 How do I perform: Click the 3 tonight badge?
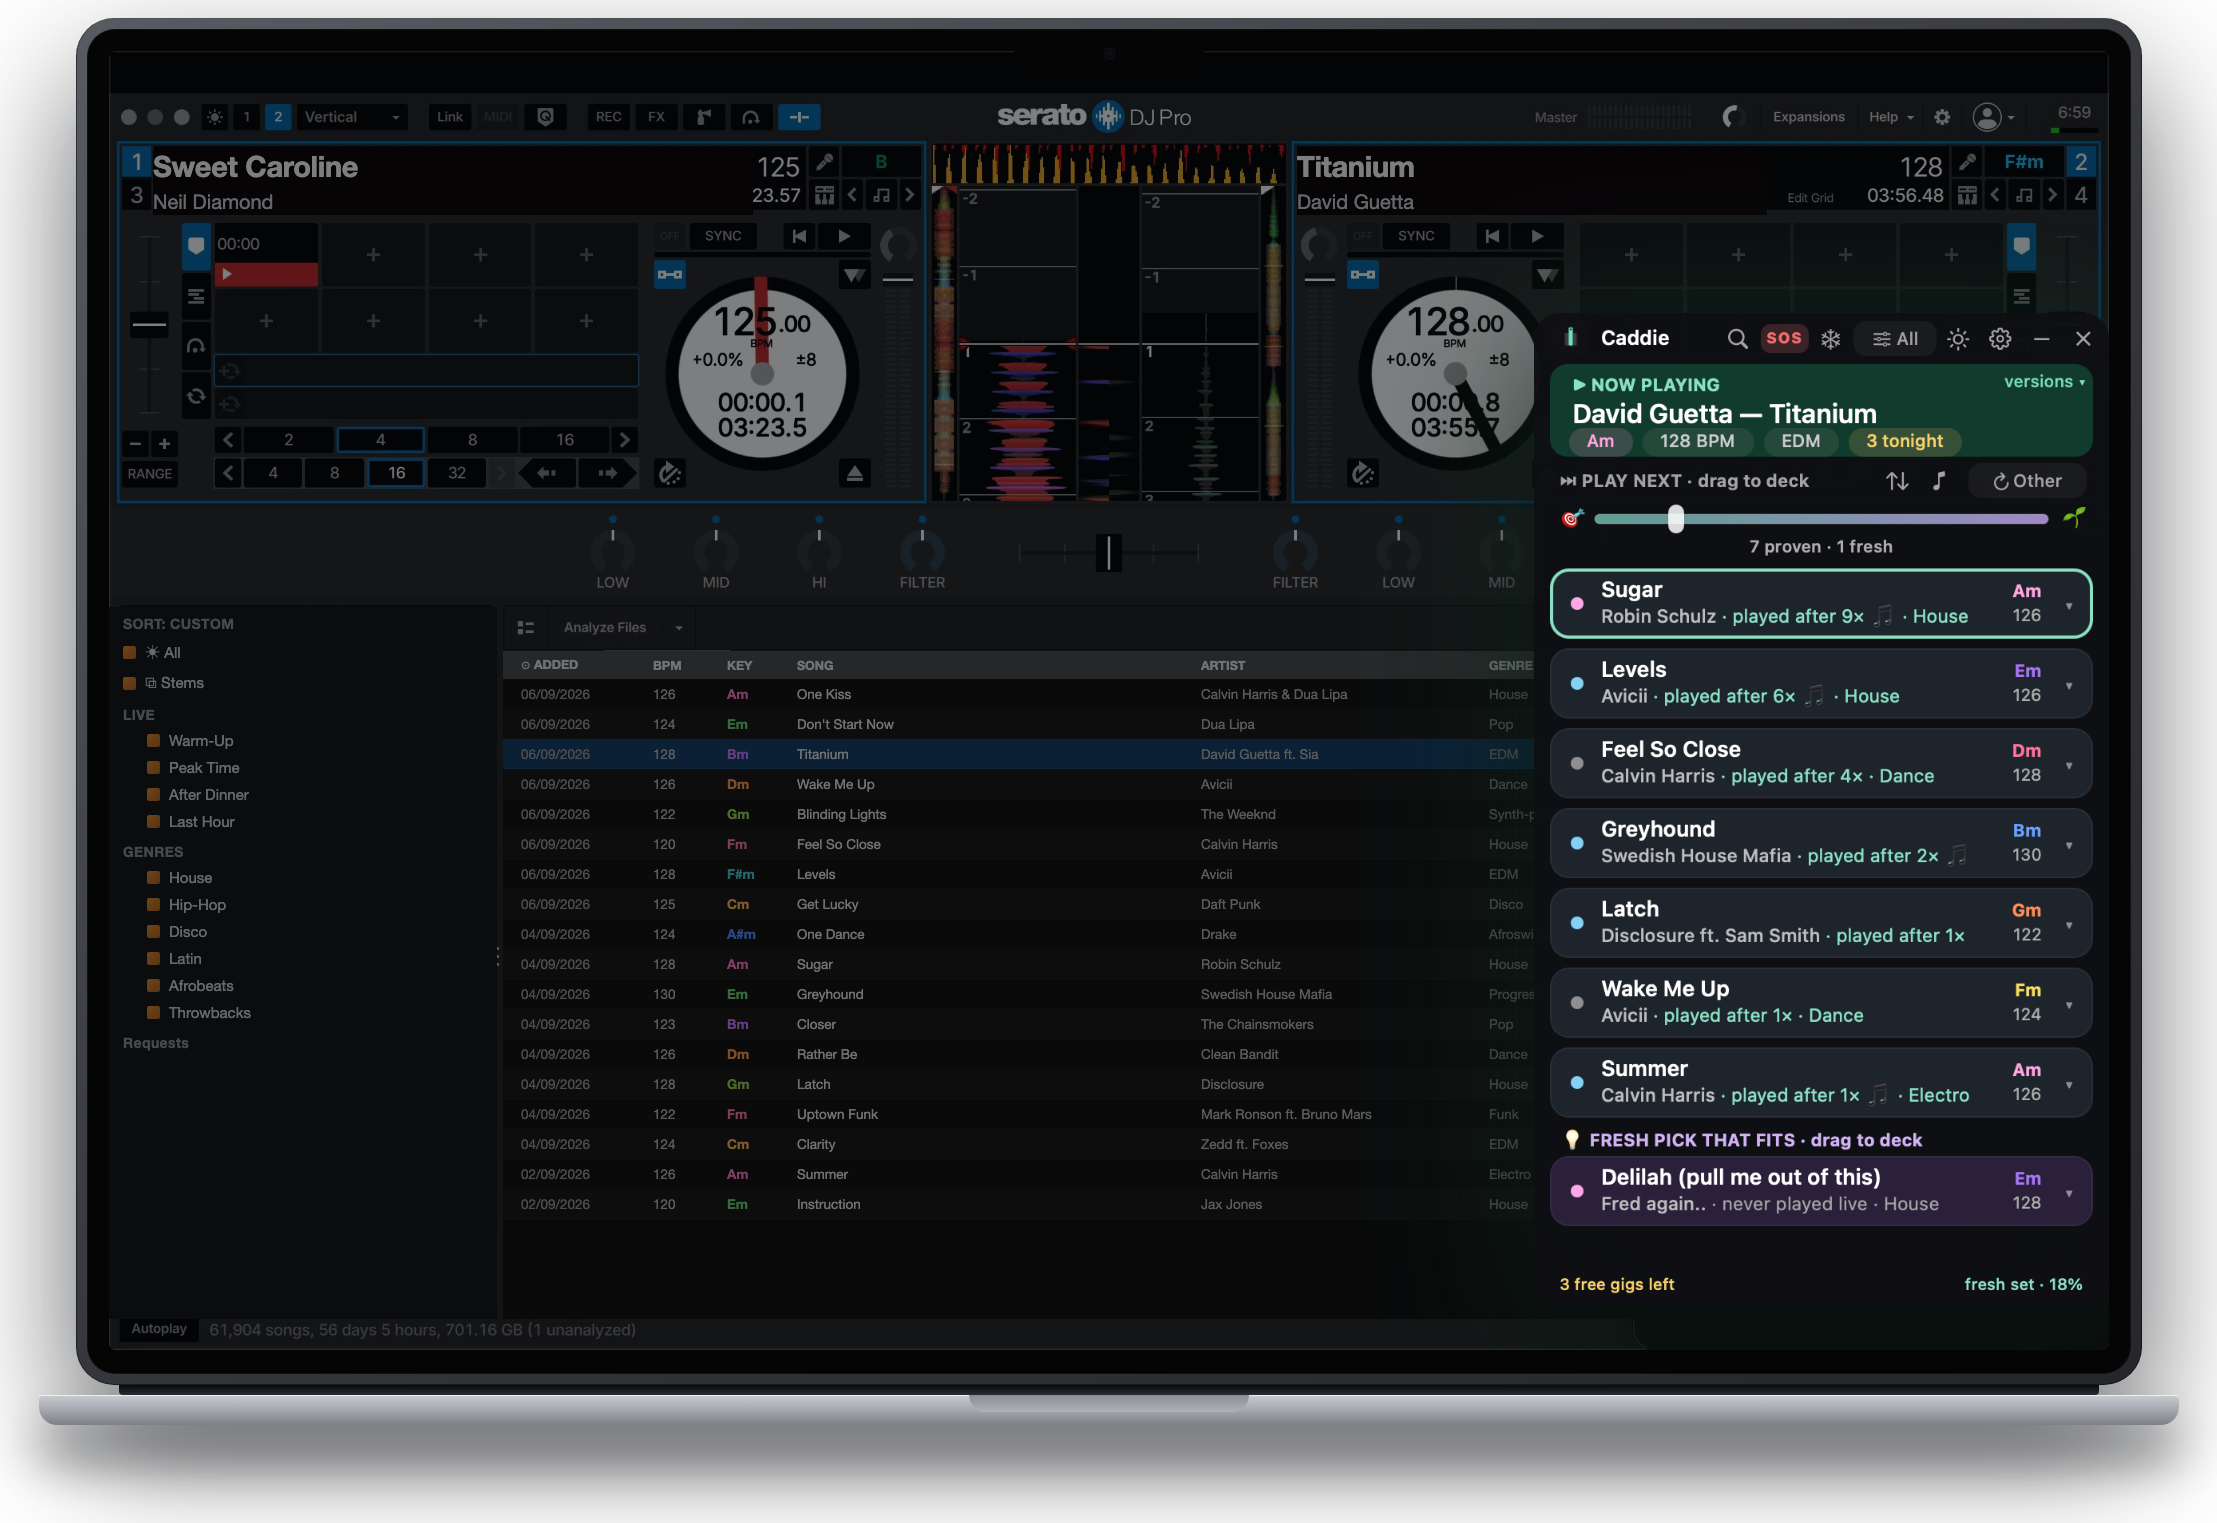tap(1904, 441)
